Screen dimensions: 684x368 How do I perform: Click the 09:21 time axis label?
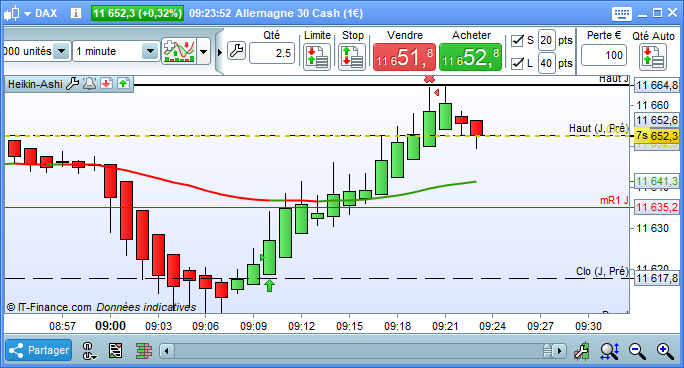click(x=445, y=326)
